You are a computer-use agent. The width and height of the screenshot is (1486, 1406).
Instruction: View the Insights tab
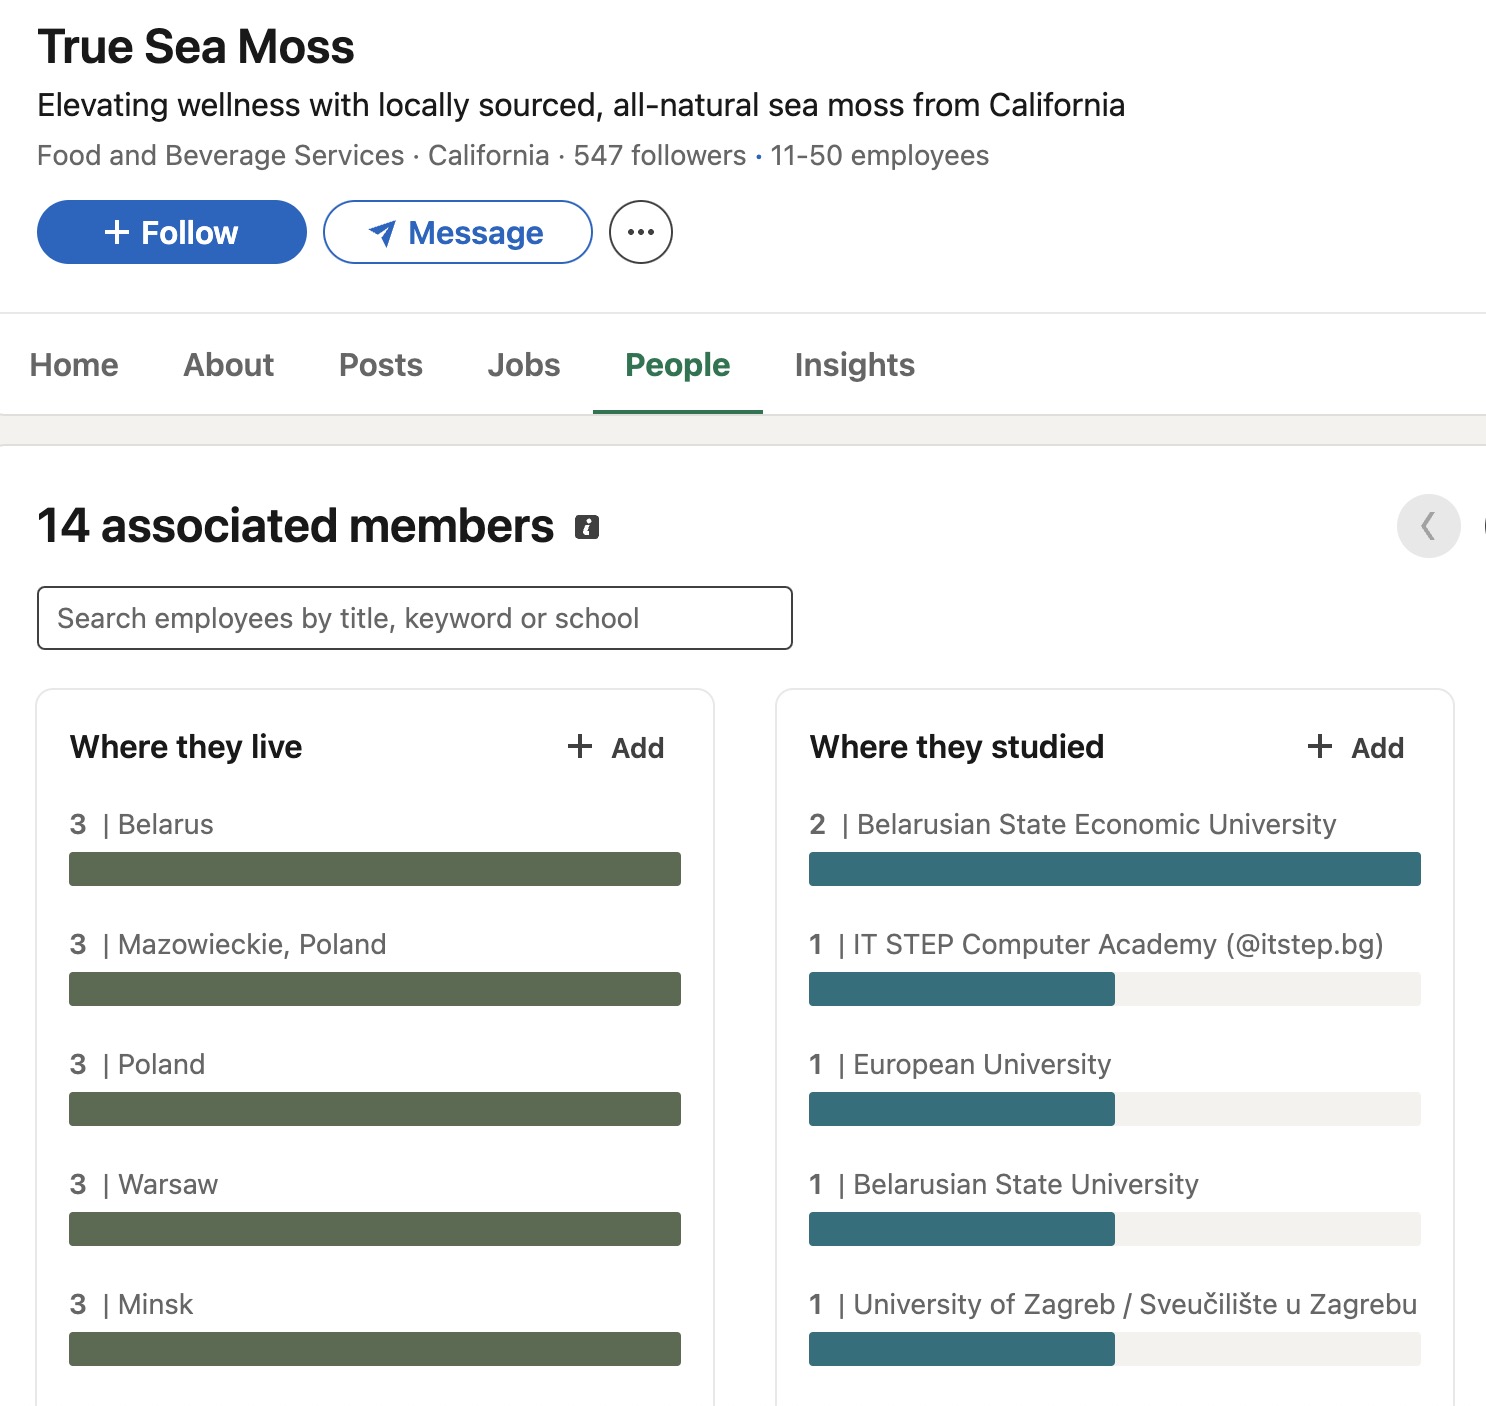(x=855, y=365)
